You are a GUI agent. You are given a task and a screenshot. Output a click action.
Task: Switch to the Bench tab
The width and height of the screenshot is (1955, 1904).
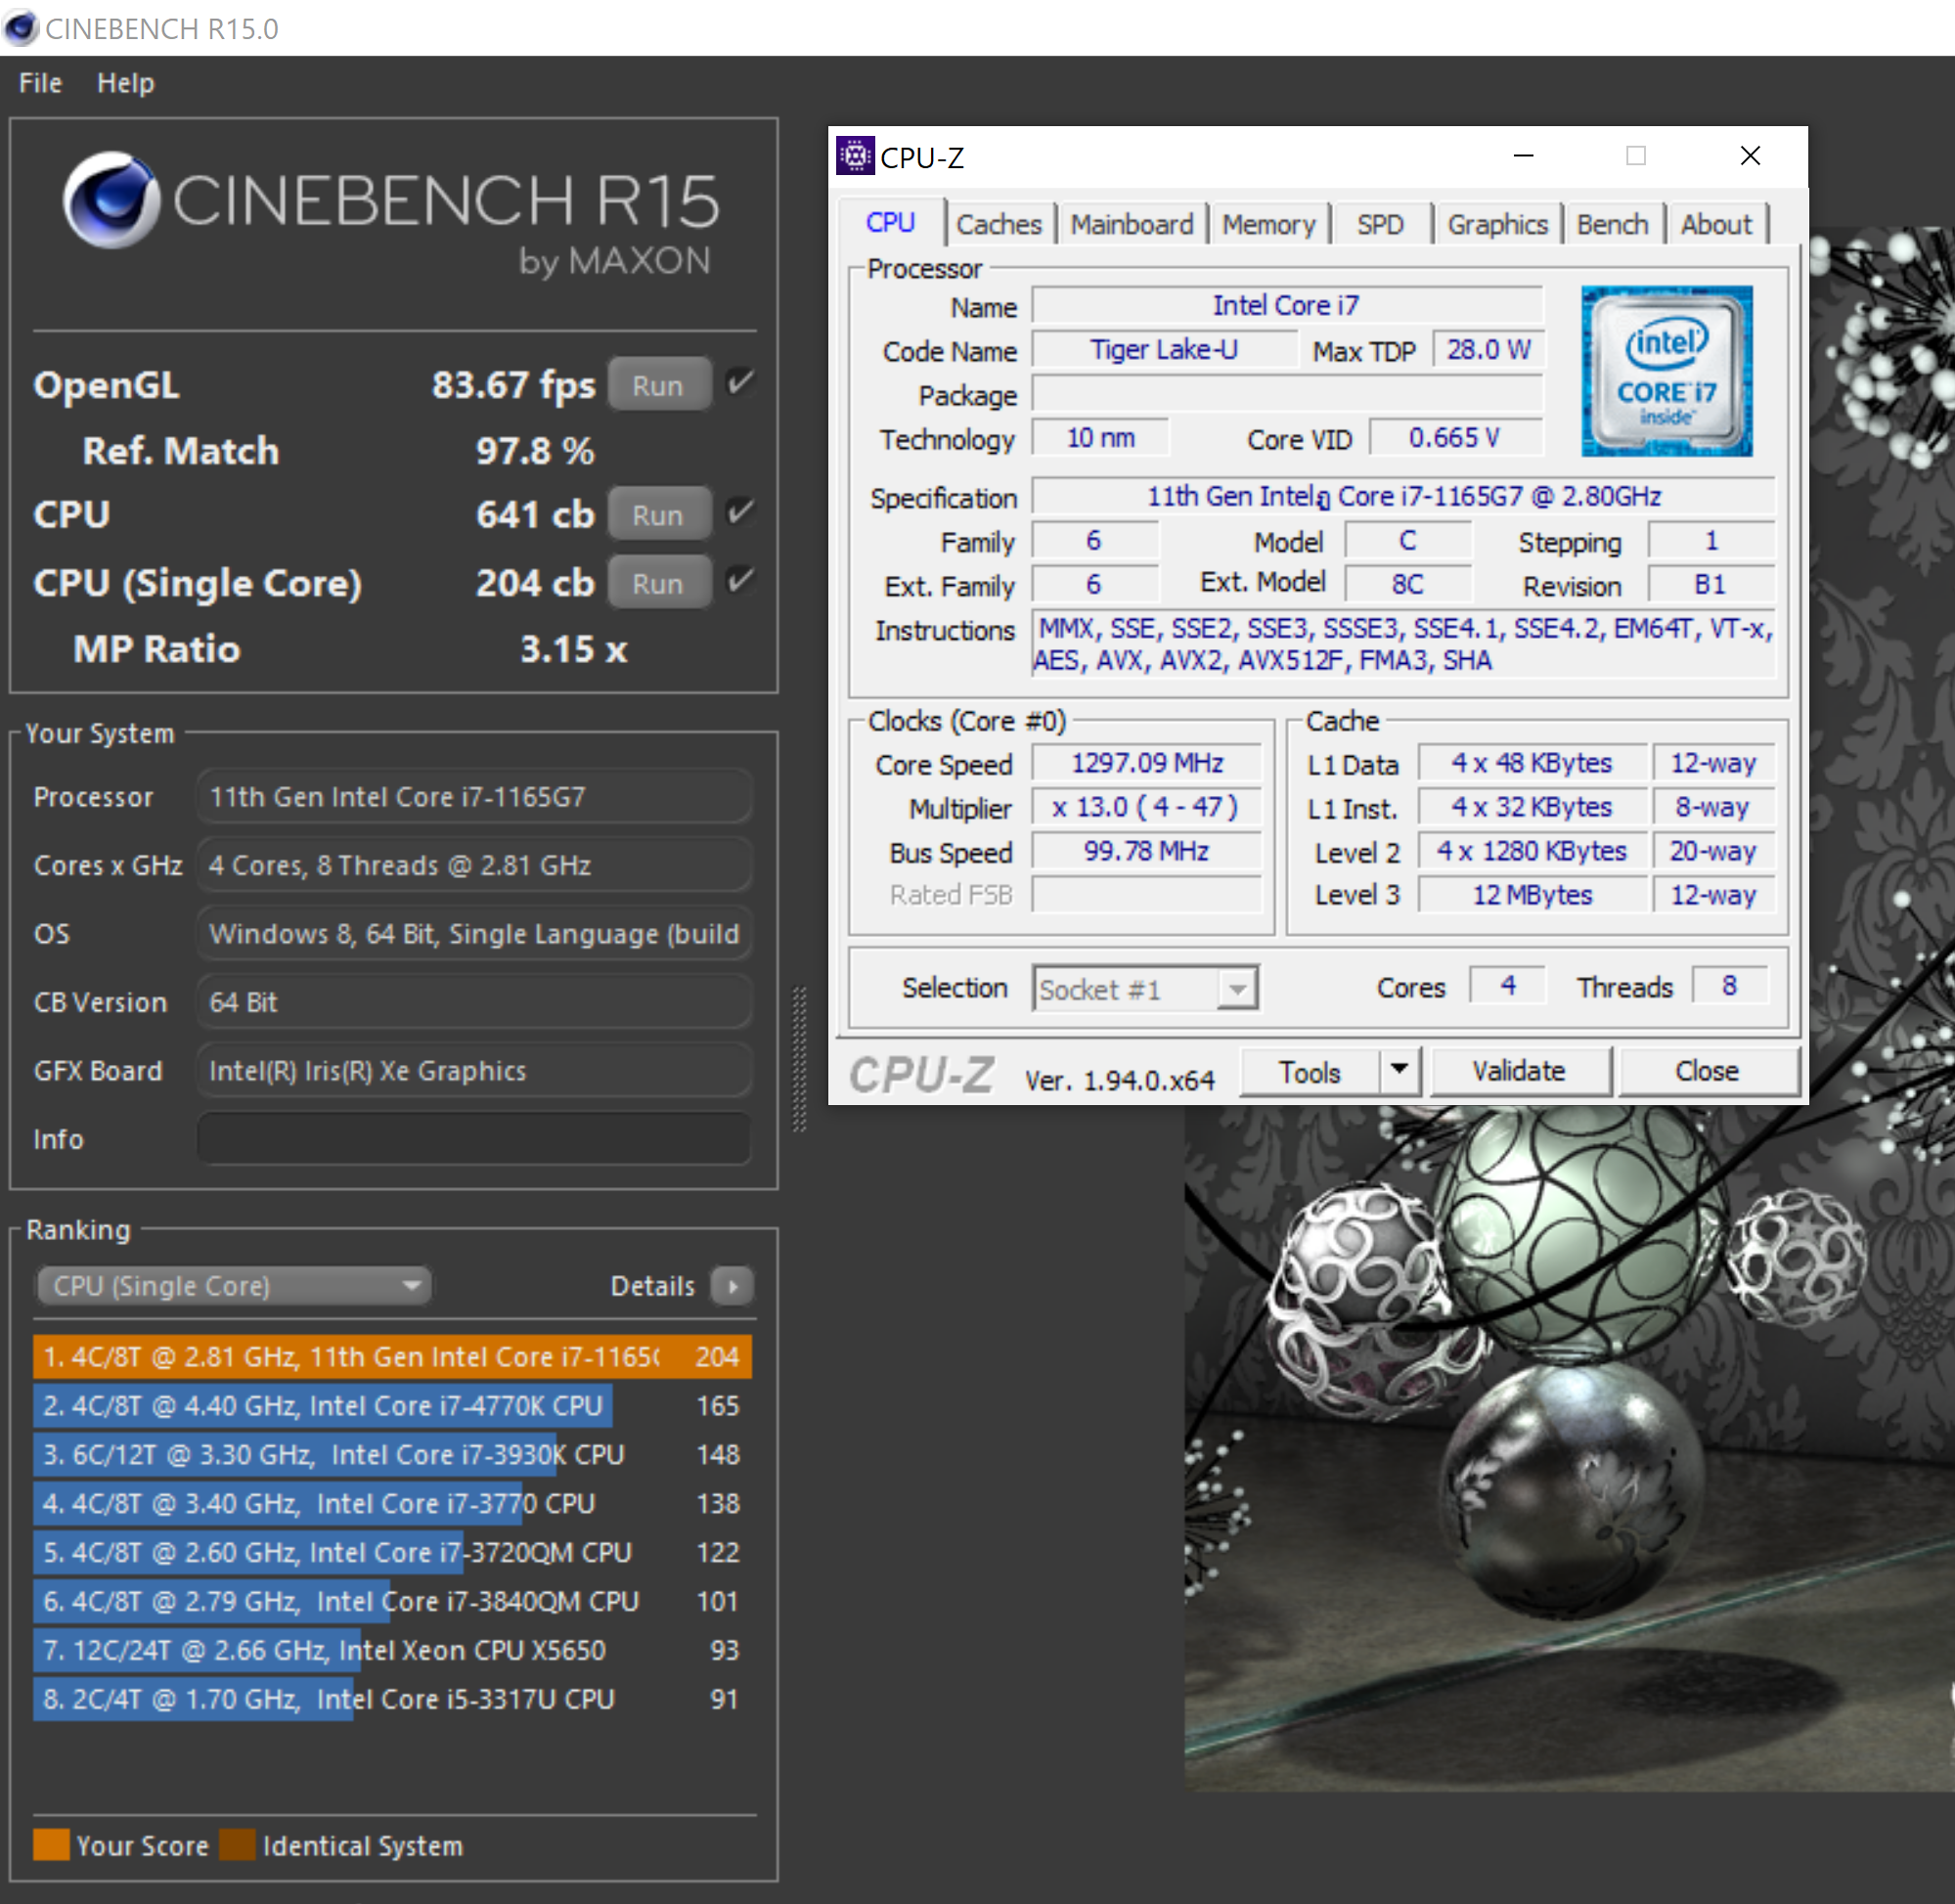[x=1613, y=225]
